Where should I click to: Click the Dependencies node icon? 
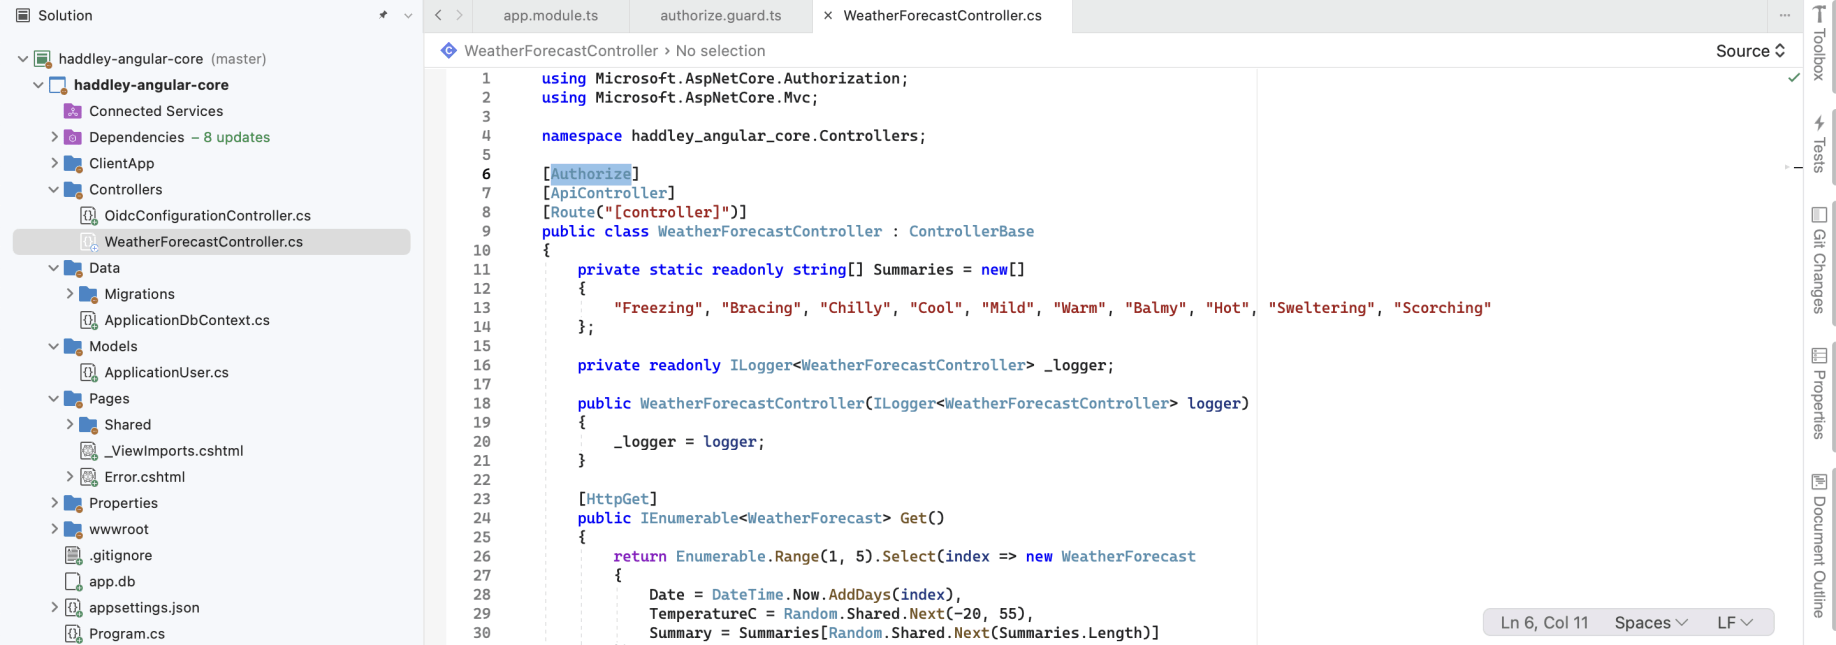(72, 137)
